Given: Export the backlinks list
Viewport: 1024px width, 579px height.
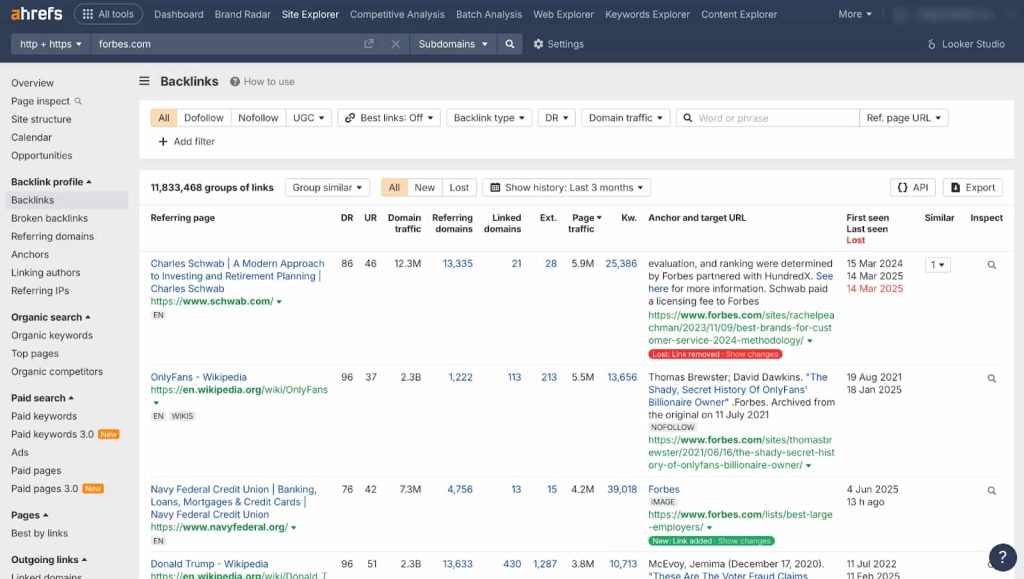Looking at the screenshot, I should click(x=972, y=187).
